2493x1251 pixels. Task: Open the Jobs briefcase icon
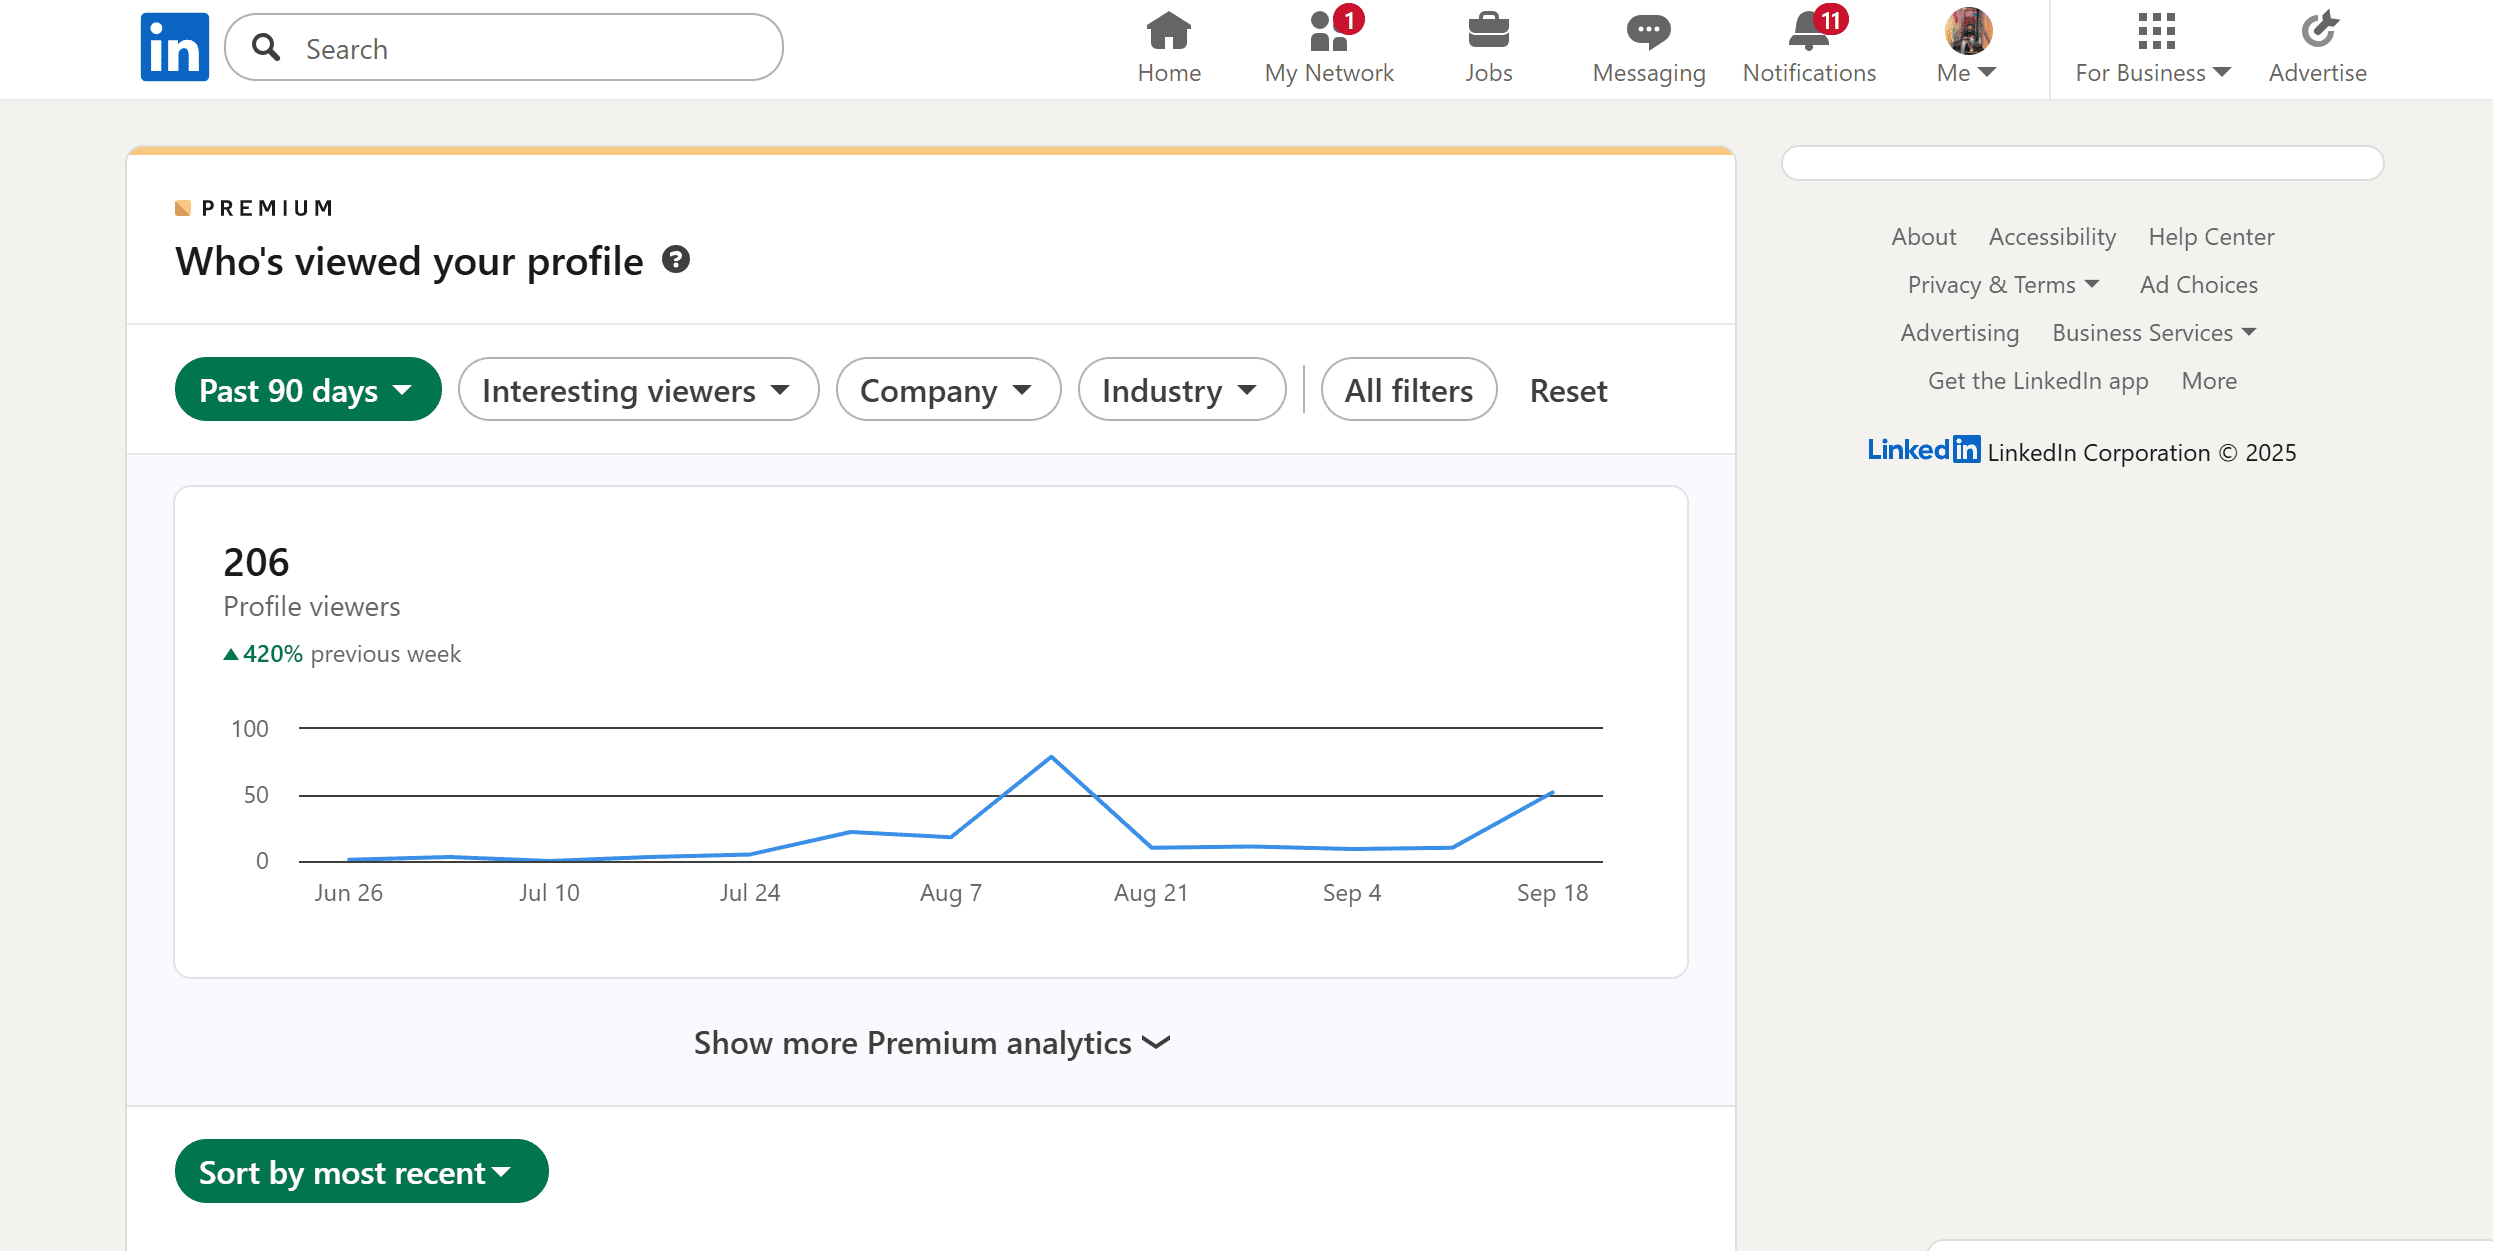[1489, 32]
